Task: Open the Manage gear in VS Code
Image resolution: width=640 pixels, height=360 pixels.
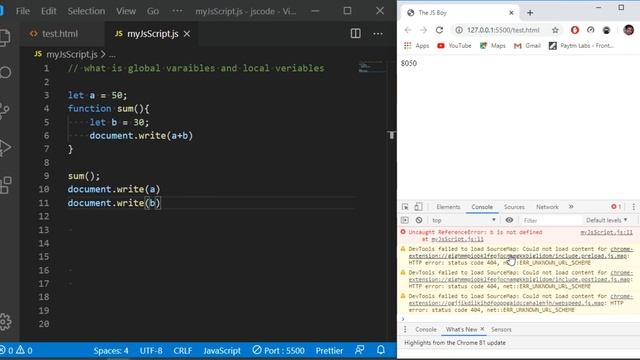Action: [x=5, y=322]
